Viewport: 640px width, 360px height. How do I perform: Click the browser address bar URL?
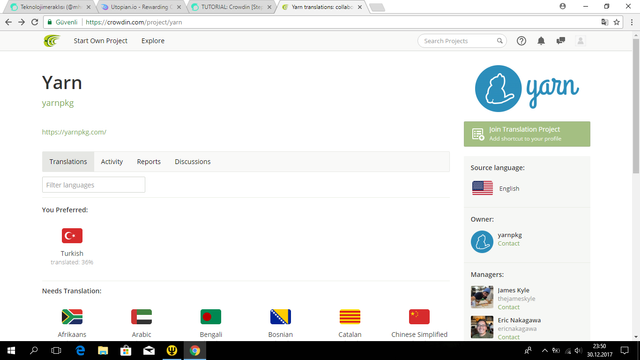134,22
